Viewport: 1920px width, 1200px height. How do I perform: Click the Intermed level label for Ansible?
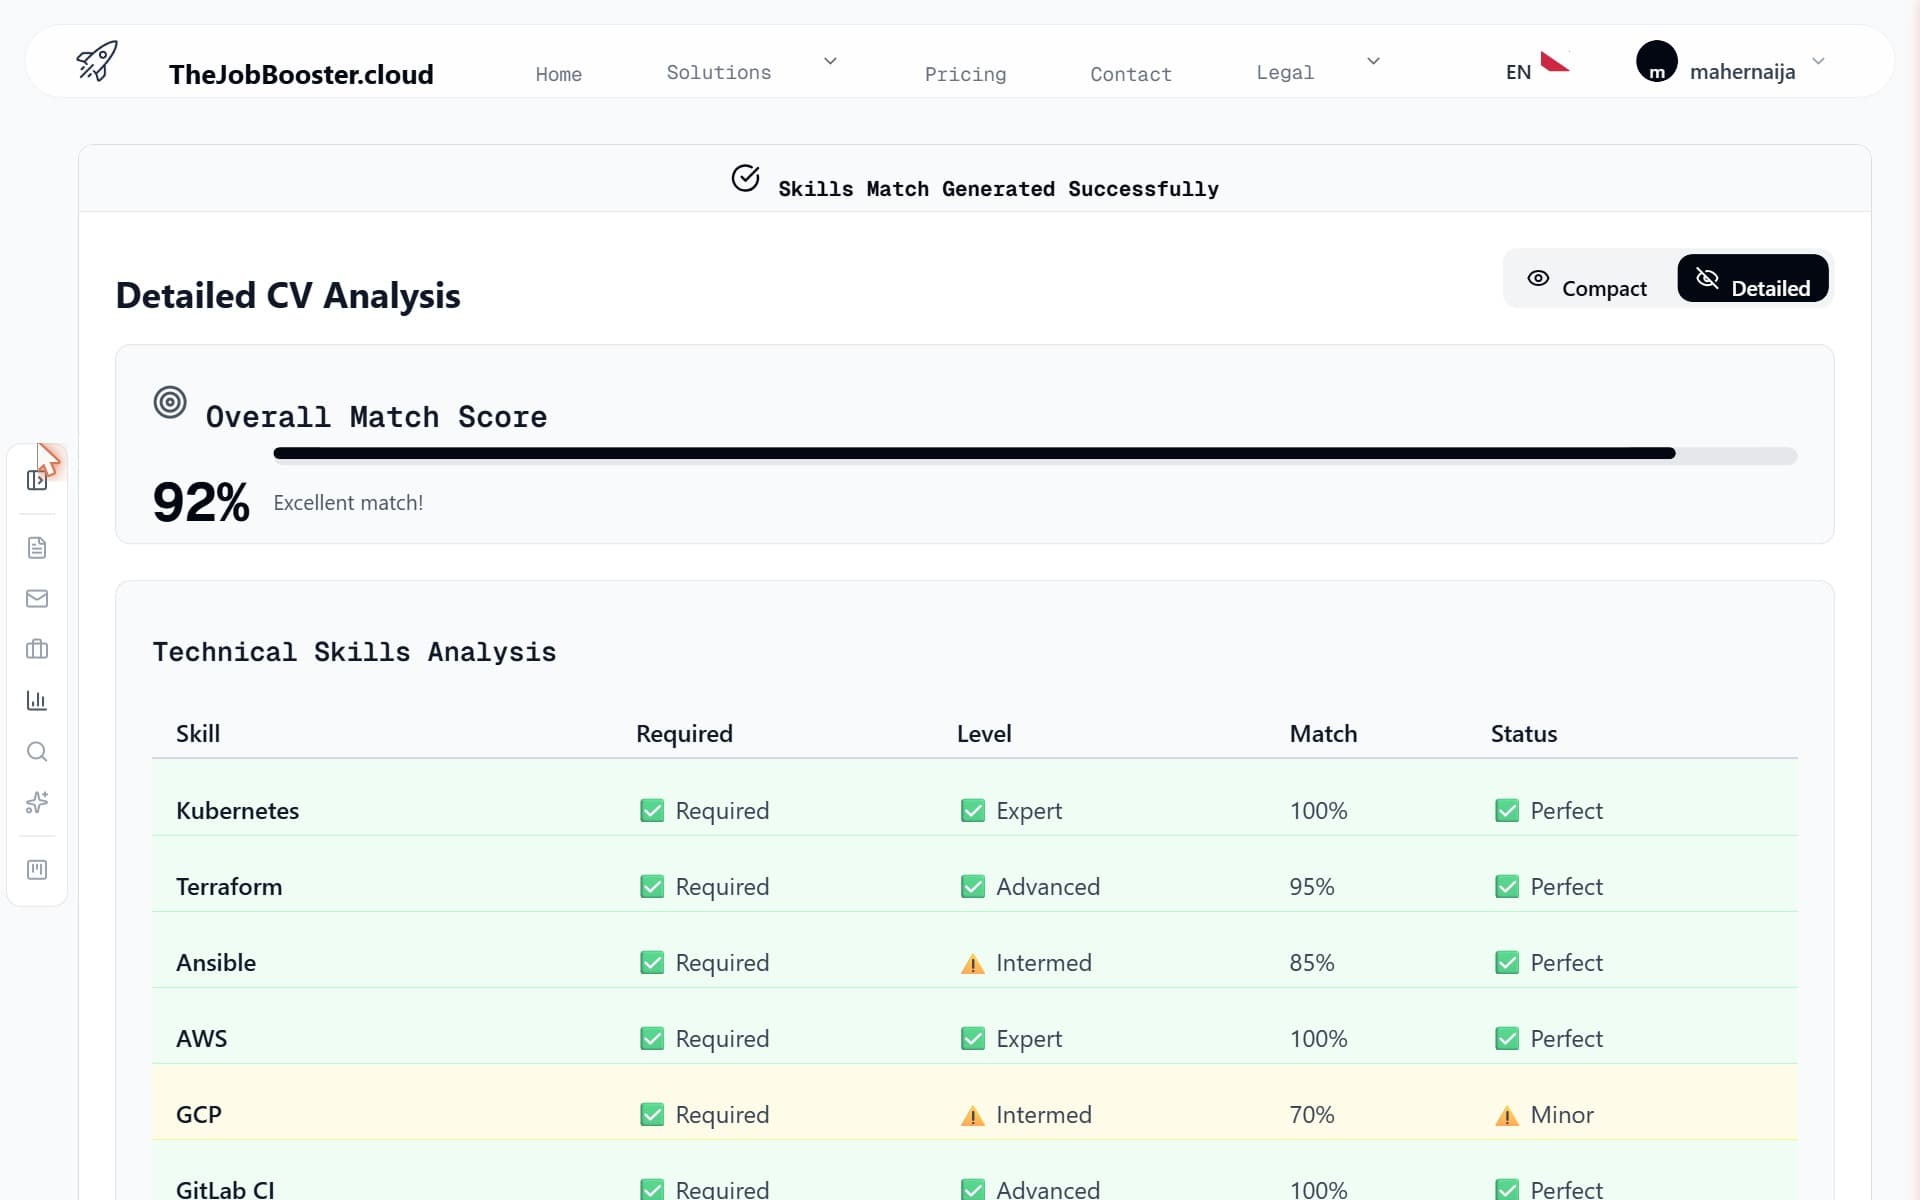tap(1044, 962)
